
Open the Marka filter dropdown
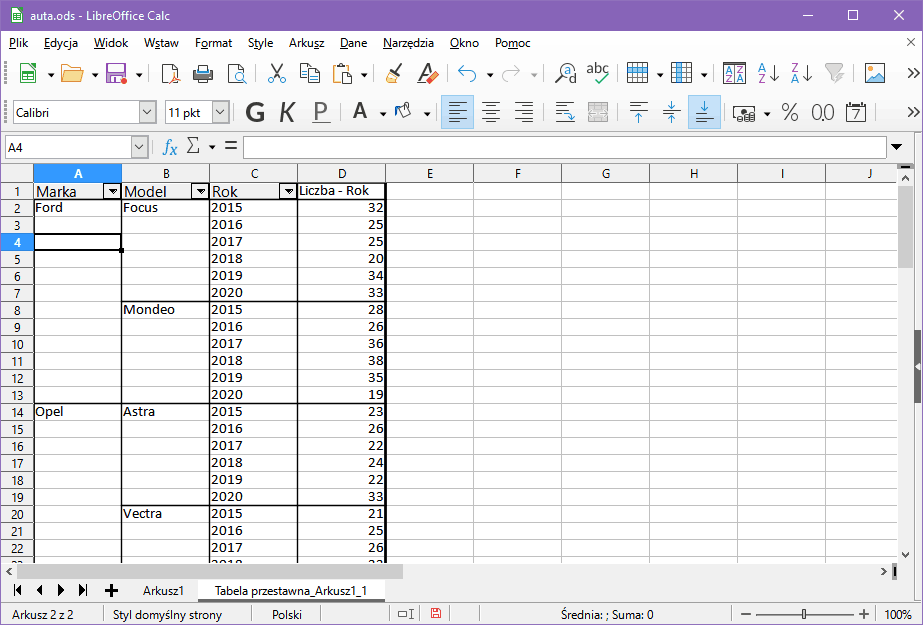[112, 191]
